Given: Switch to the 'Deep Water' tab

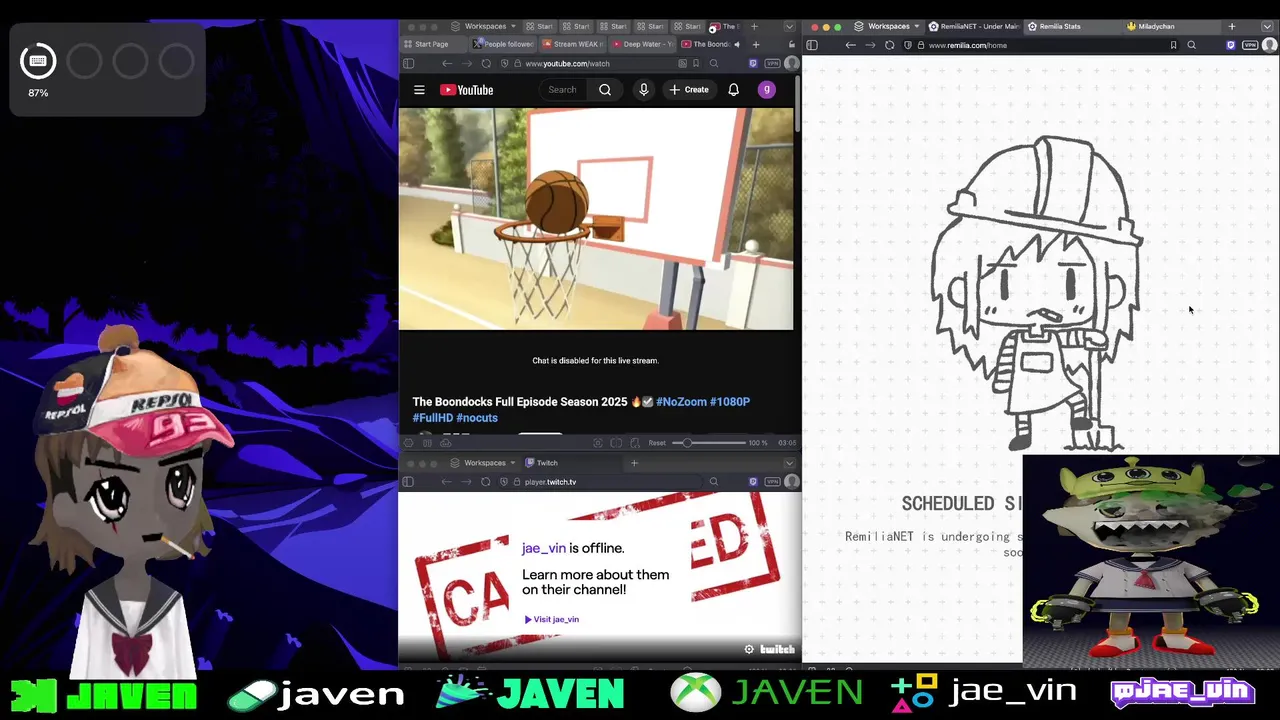Looking at the screenshot, I should click(x=642, y=44).
